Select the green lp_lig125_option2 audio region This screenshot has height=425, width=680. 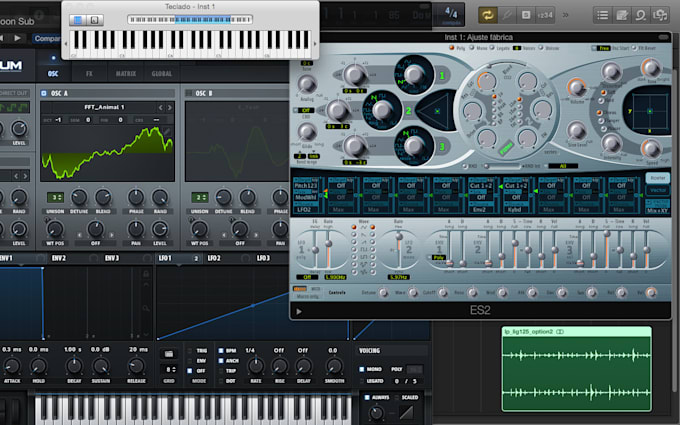576,369
